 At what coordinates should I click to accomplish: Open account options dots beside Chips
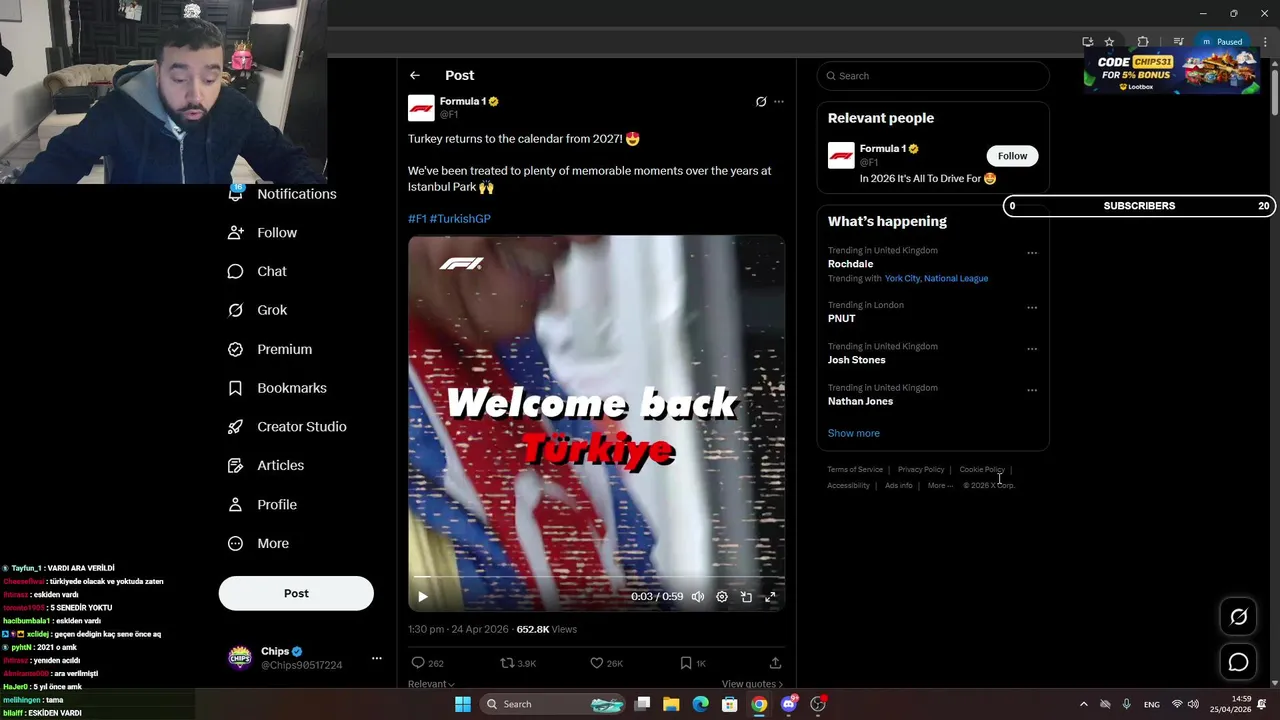(x=377, y=658)
